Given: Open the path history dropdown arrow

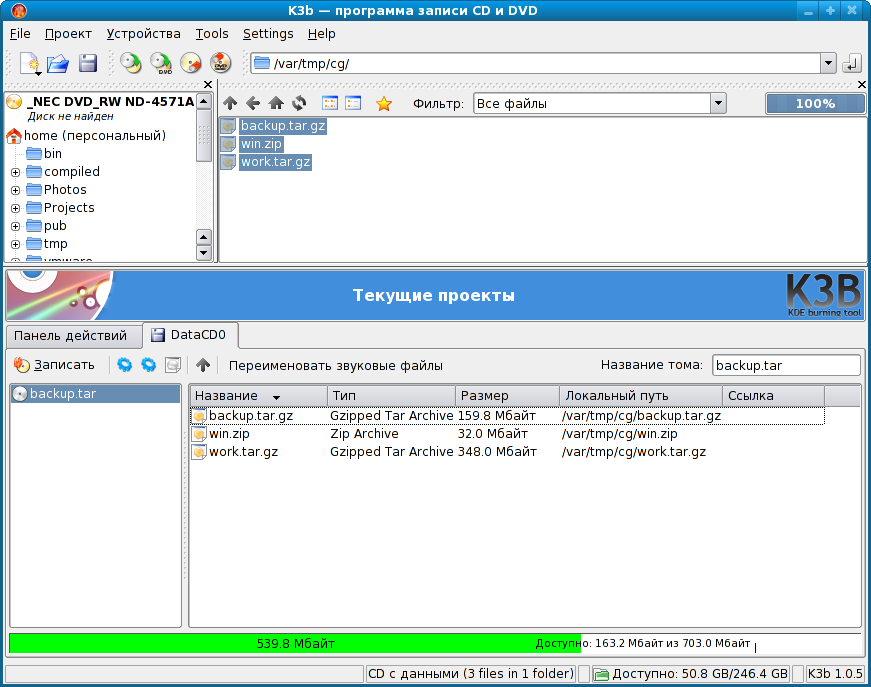Looking at the screenshot, I should (x=828, y=63).
